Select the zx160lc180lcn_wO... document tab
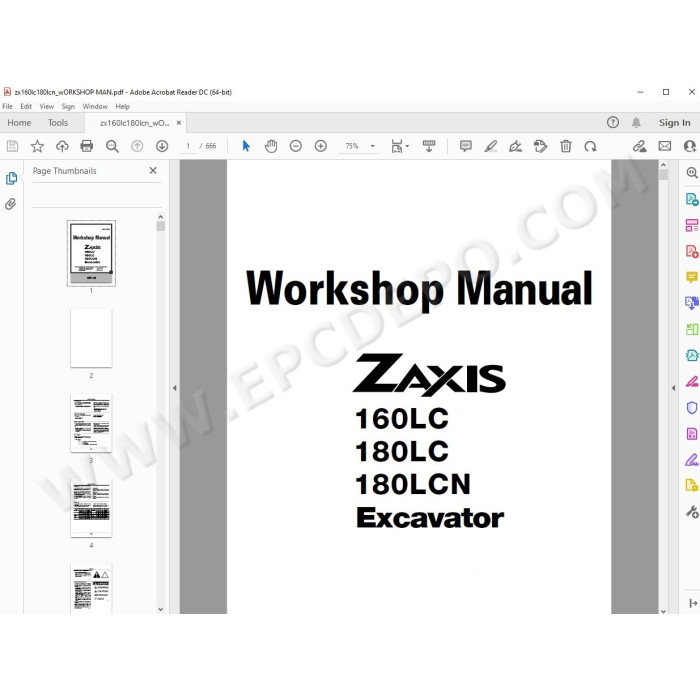The height and width of the screenshot is (700, 700). (134, 123)
